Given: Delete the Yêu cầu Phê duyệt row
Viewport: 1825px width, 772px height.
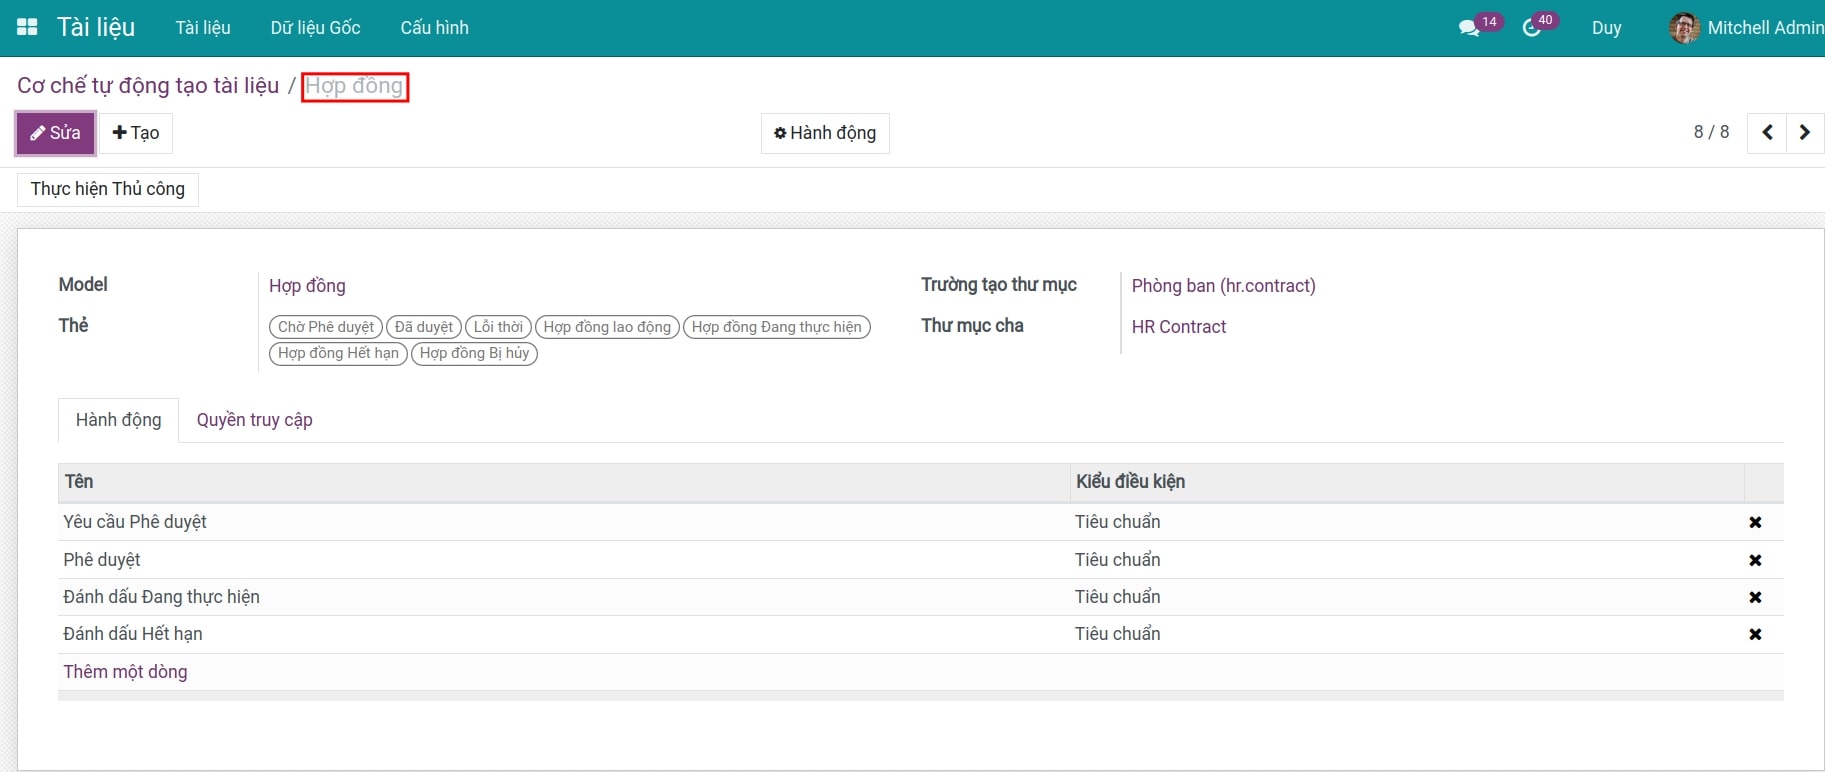Looking at the screenshot, I should point(1754,522).
